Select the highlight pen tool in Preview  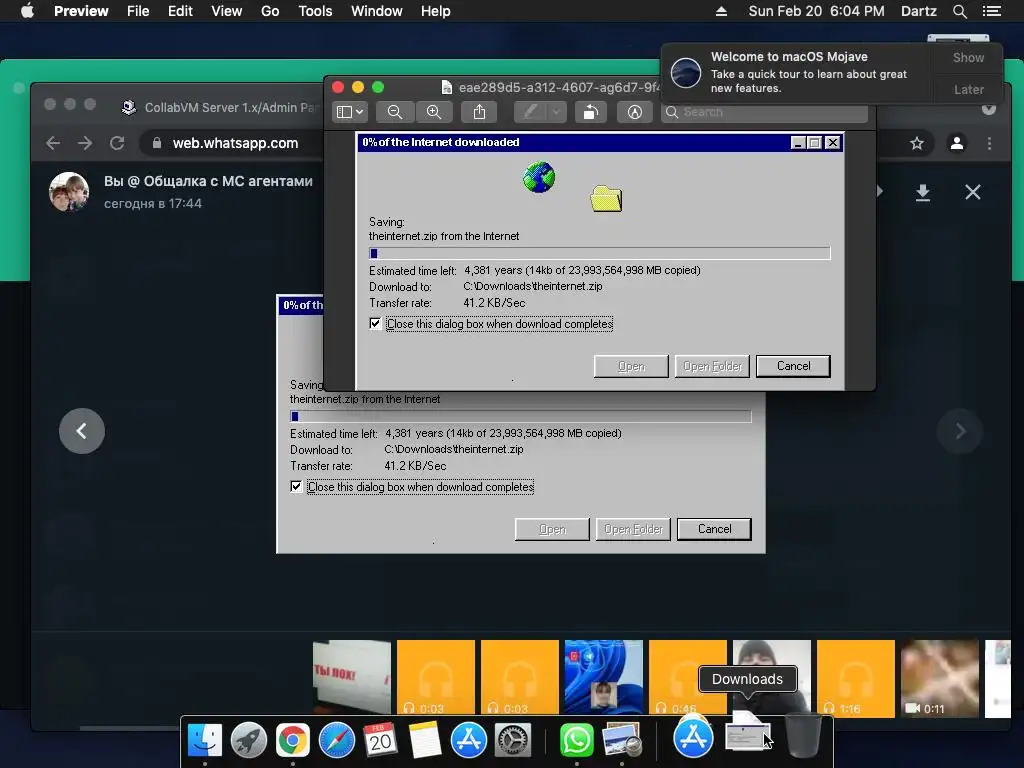pyautogui.click(x=530, y=112)
